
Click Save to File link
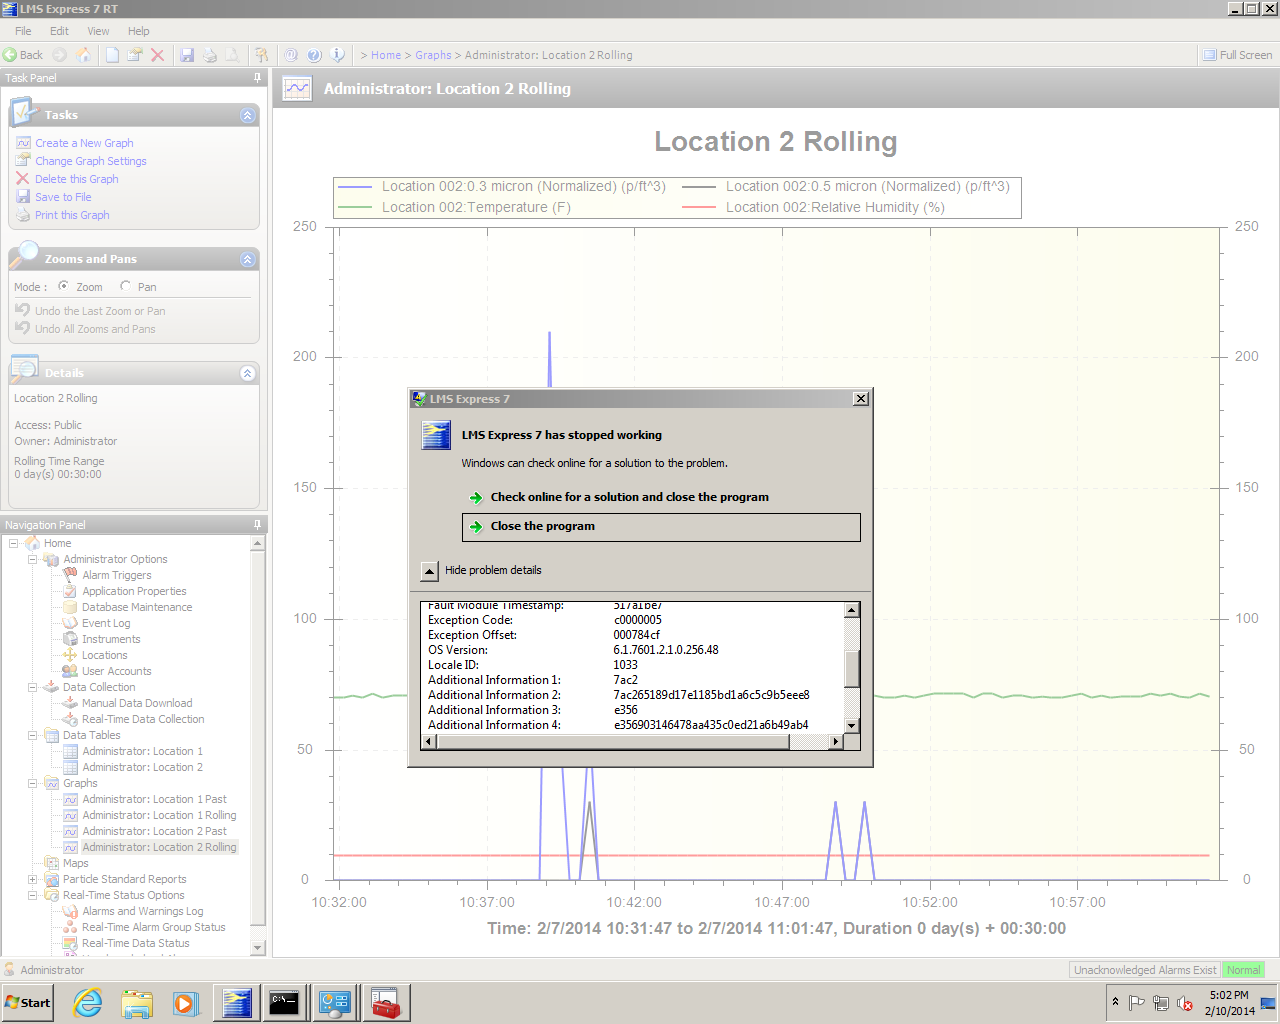pos(63,197)
